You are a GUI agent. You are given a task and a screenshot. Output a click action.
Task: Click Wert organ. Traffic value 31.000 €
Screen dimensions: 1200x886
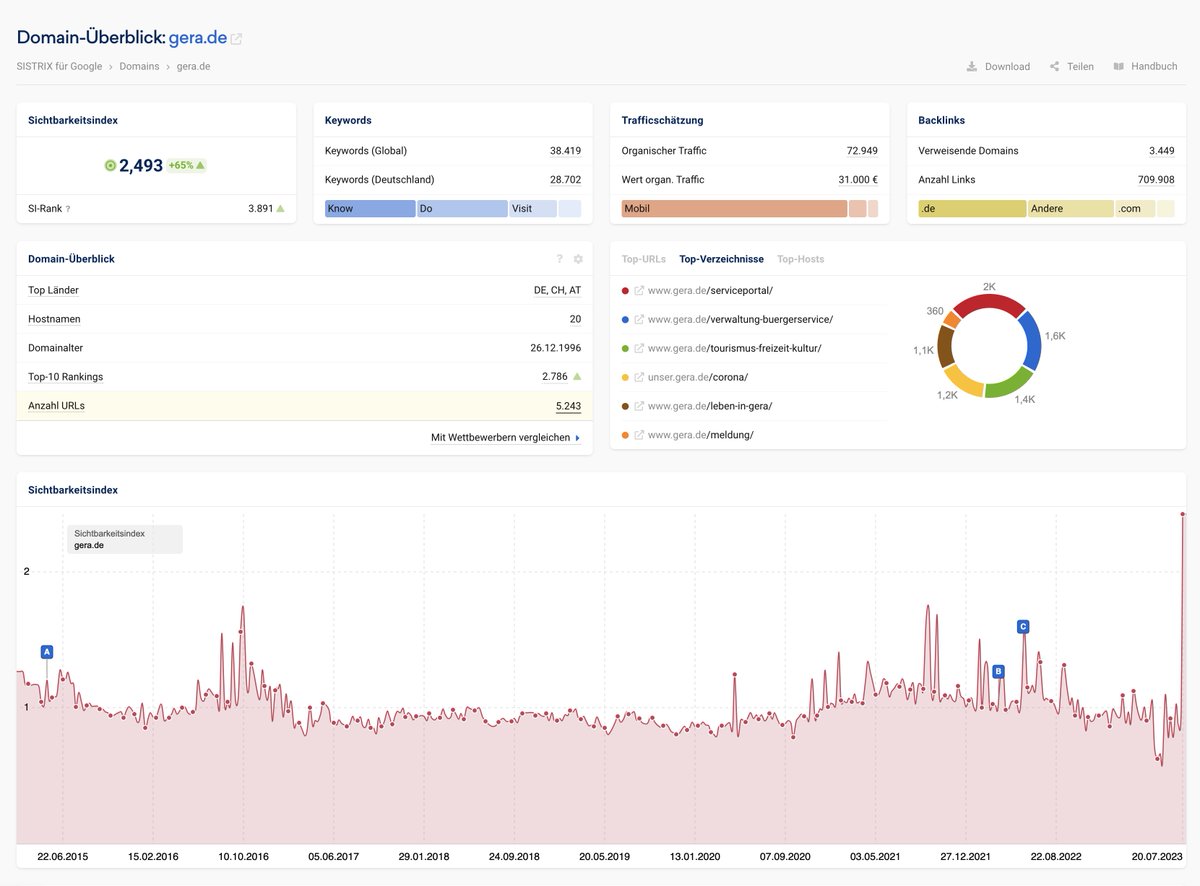click(x=858, y=180)
